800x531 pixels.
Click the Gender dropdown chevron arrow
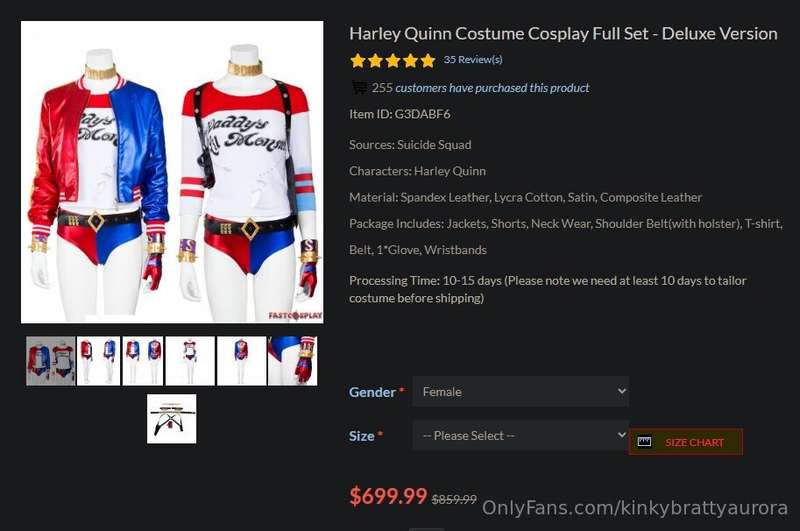[621, 391]
